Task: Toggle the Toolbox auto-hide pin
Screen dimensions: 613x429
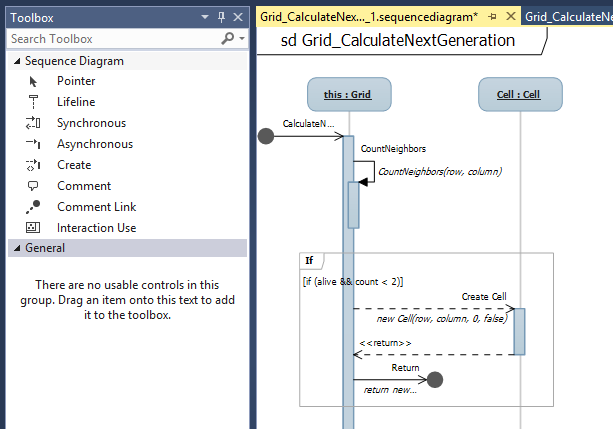Action: click(x=221, y=17)
